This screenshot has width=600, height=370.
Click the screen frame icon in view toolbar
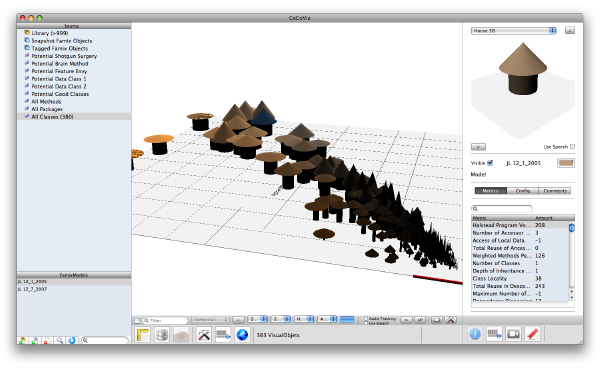437,320
